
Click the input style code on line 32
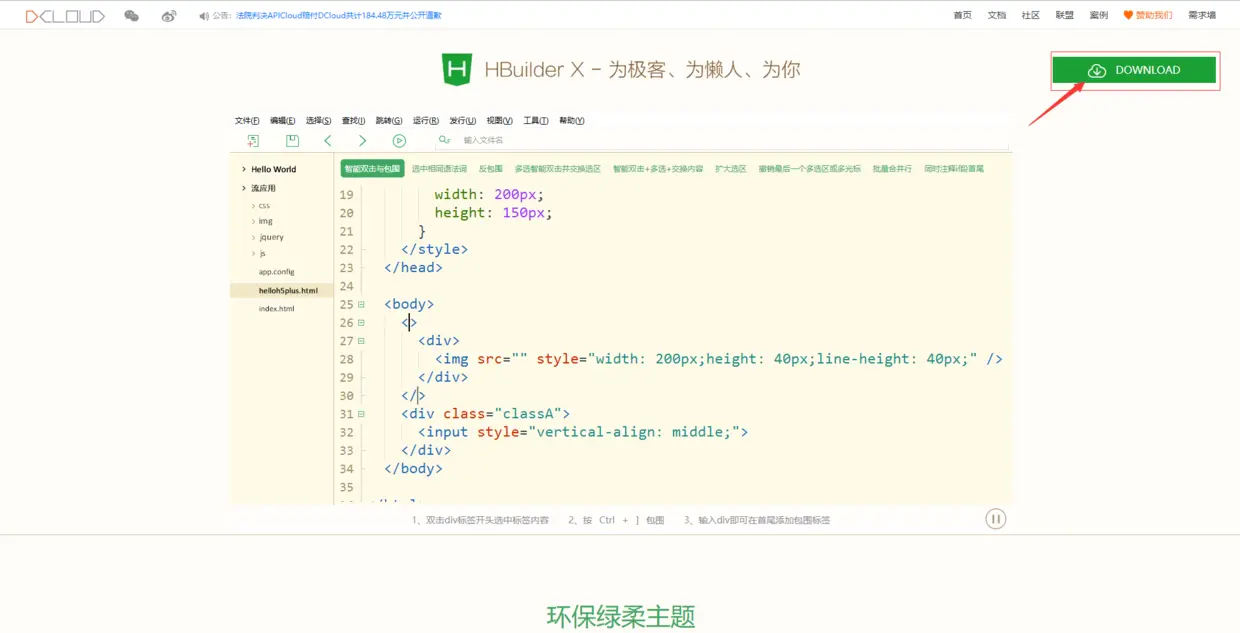coord(583,432)
